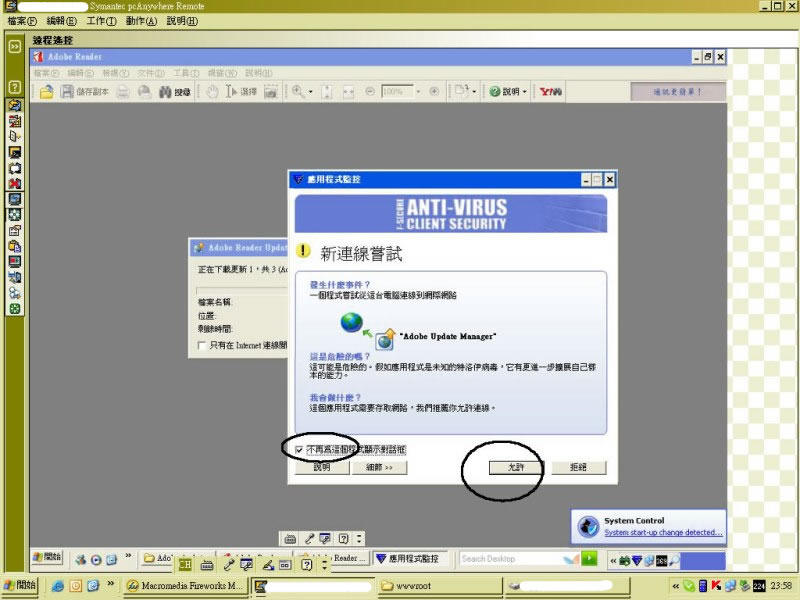
Task: Click the black 224 tray icon
Action: [759, 586]
